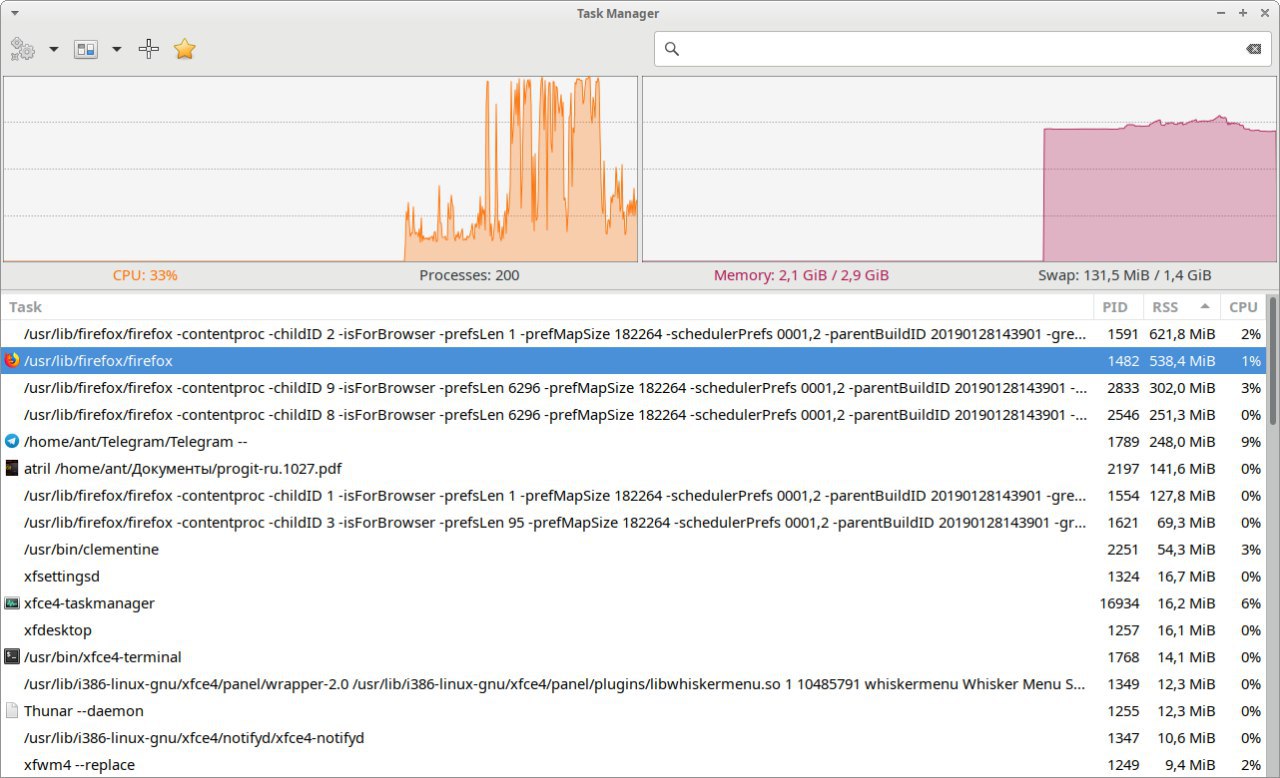
Task: Select the identify window crosshair icon
Action: click(x=149, y=49)
